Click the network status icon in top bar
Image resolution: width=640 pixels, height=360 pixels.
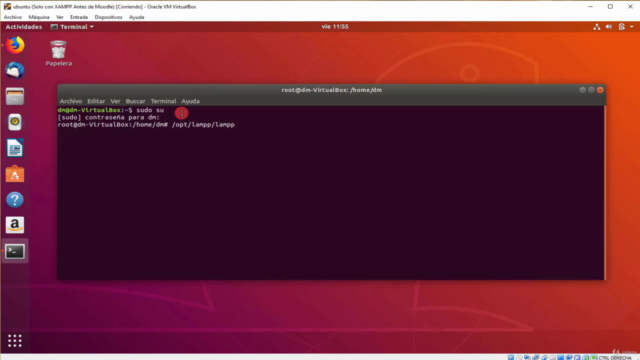coord(597,27)
